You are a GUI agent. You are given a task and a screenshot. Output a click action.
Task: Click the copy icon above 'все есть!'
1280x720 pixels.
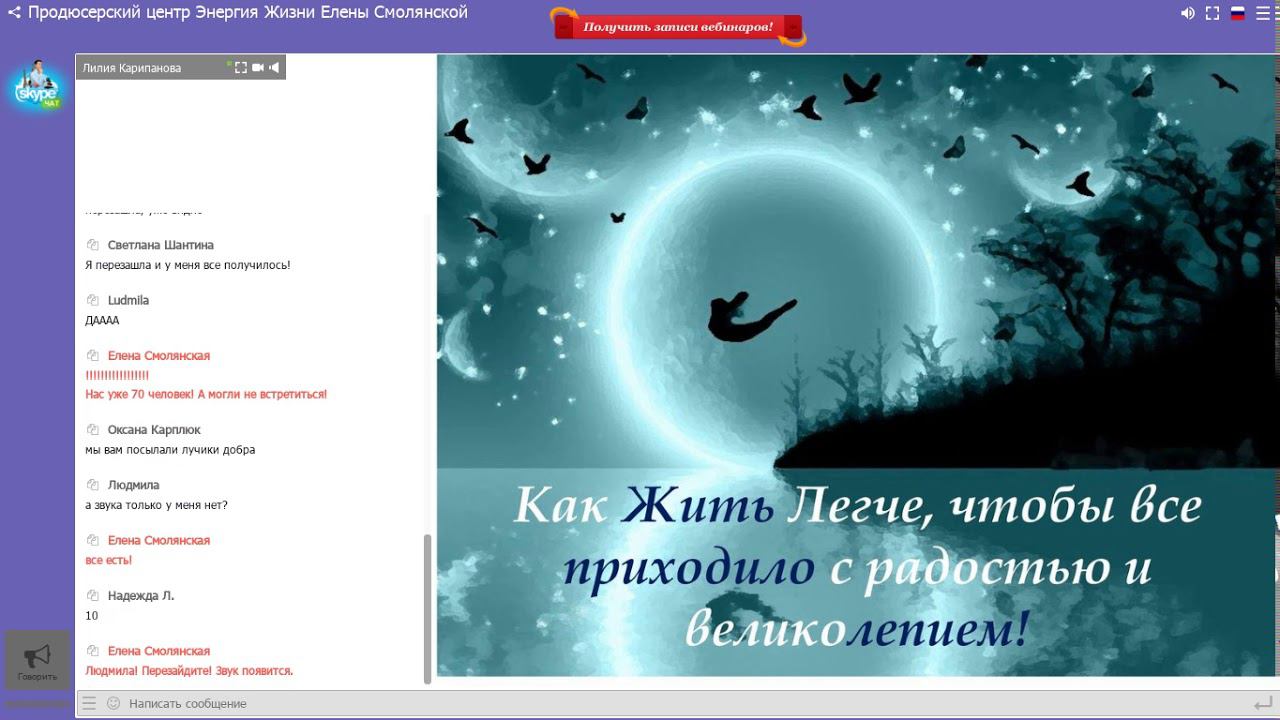click(x=92, y=541)
